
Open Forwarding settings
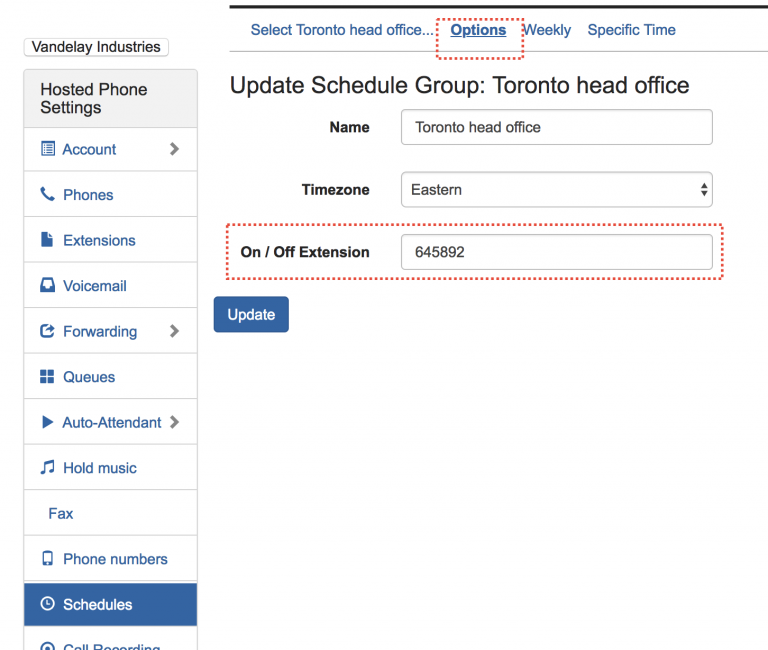click(x=110, y=331)
